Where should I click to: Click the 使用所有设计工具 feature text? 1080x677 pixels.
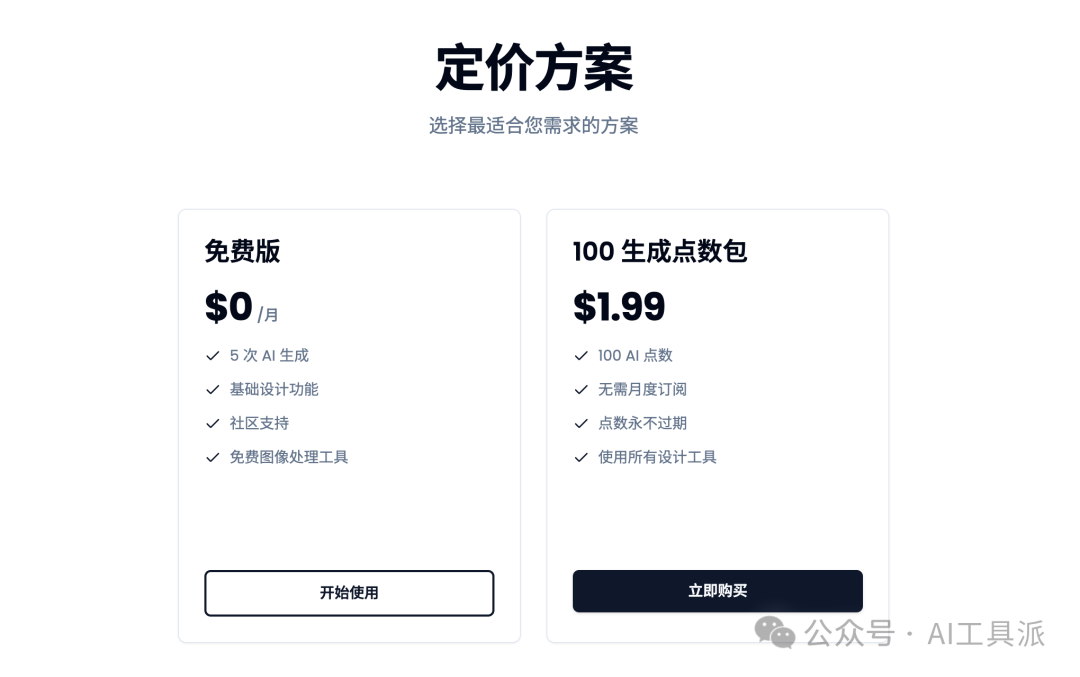pos(657,457)
